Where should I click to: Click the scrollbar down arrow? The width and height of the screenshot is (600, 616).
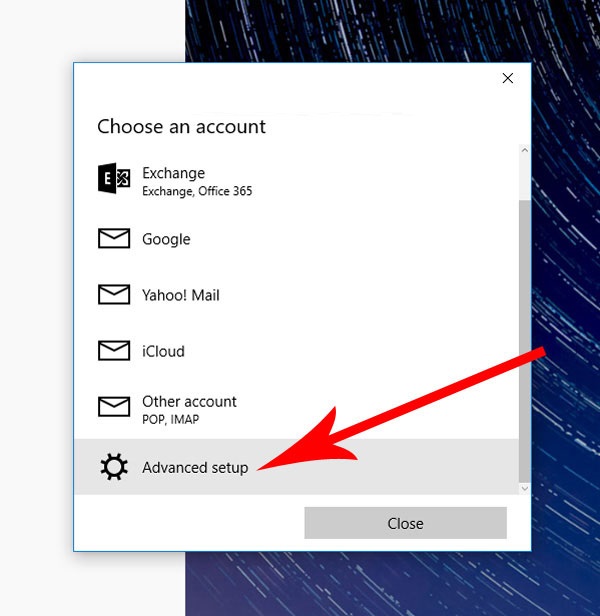point(525,488)
